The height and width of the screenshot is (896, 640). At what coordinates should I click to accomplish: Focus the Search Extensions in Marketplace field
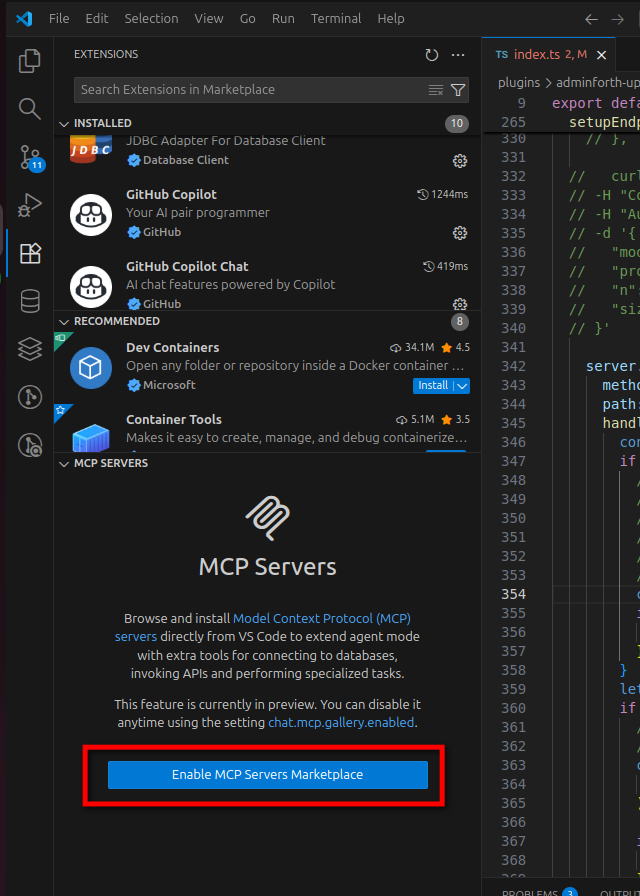(250, 90)
